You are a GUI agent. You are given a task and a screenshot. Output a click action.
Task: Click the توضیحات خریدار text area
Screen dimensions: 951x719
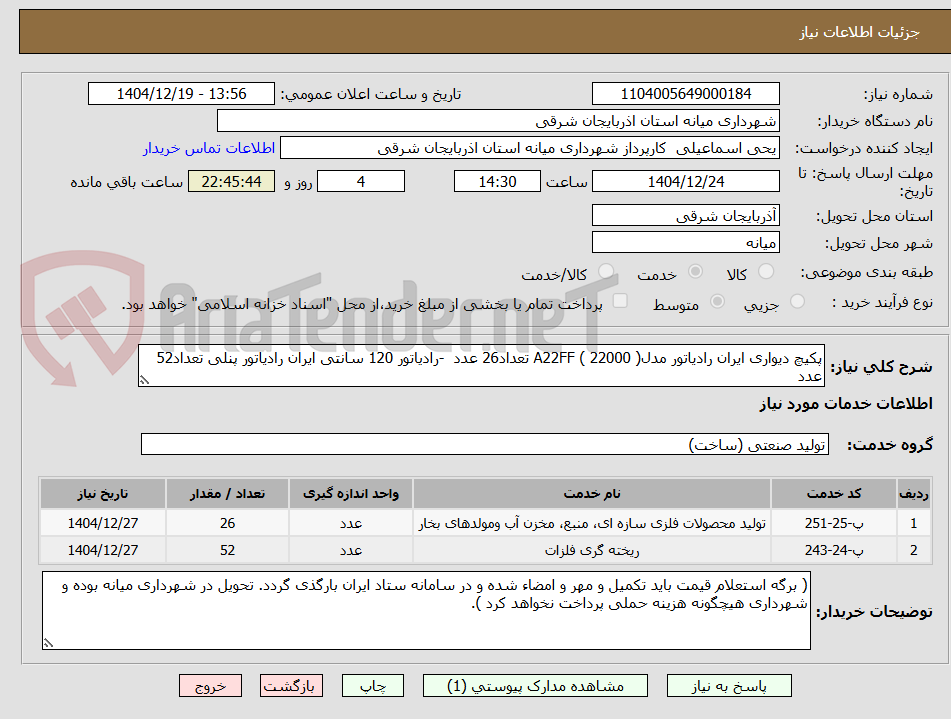coord(426,610)
